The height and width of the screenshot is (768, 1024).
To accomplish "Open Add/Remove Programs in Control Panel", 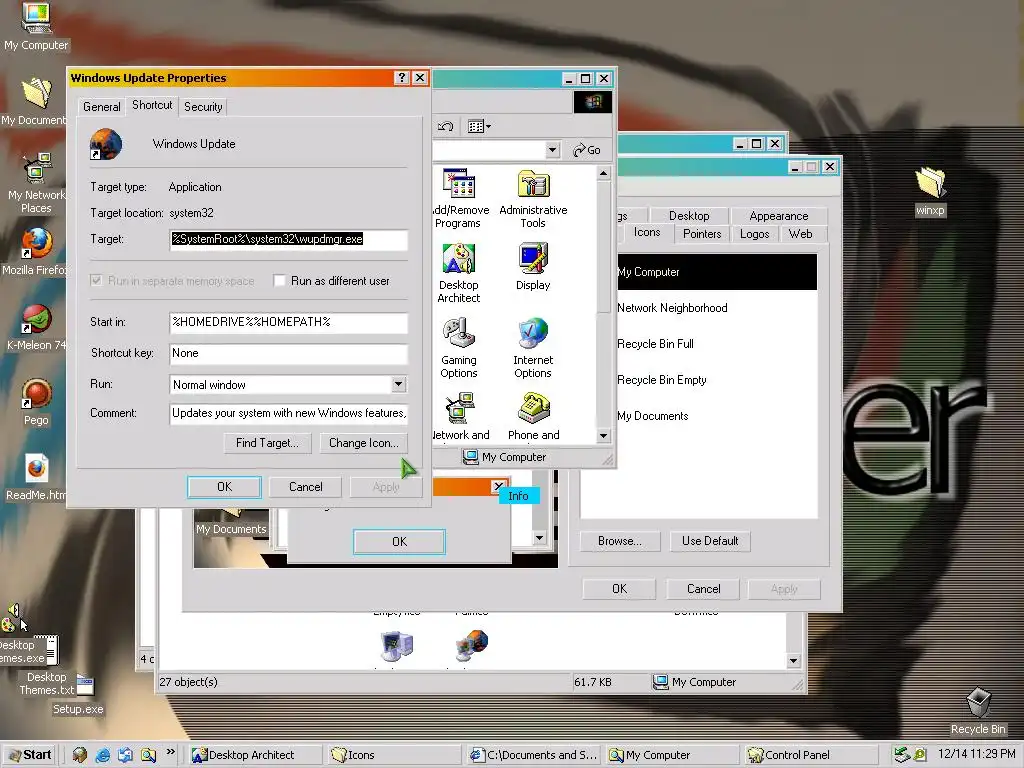I will point(459,198).
